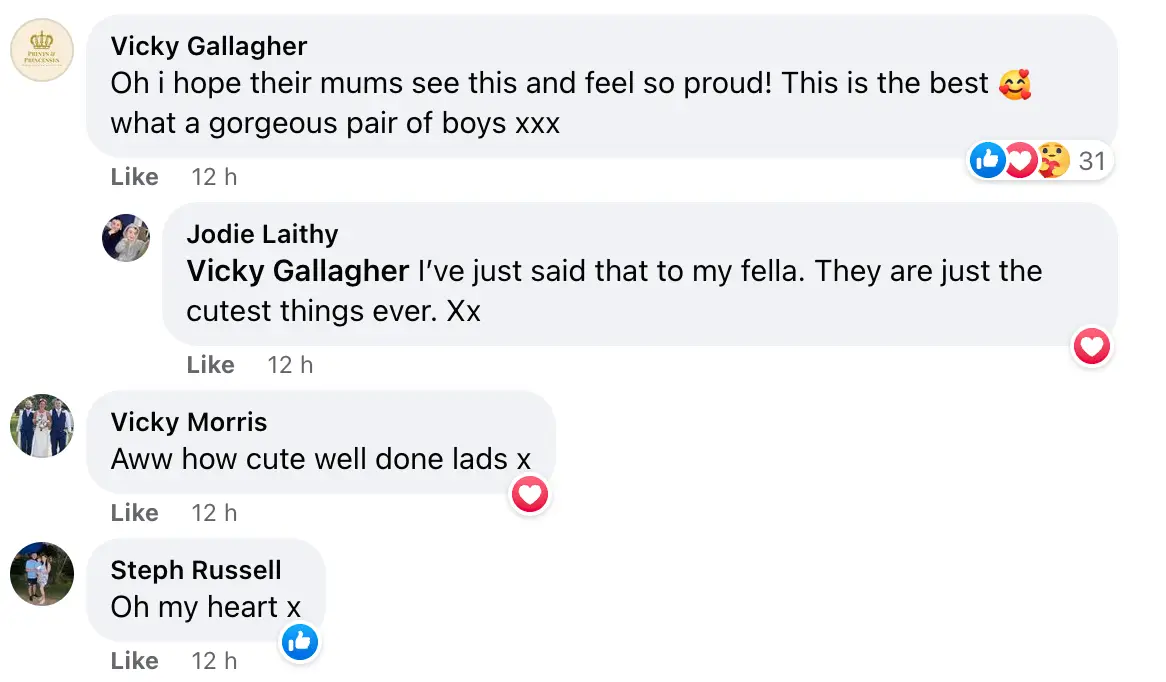Click the heart reaction icon beside the count 31

(x=1019, y=160)
